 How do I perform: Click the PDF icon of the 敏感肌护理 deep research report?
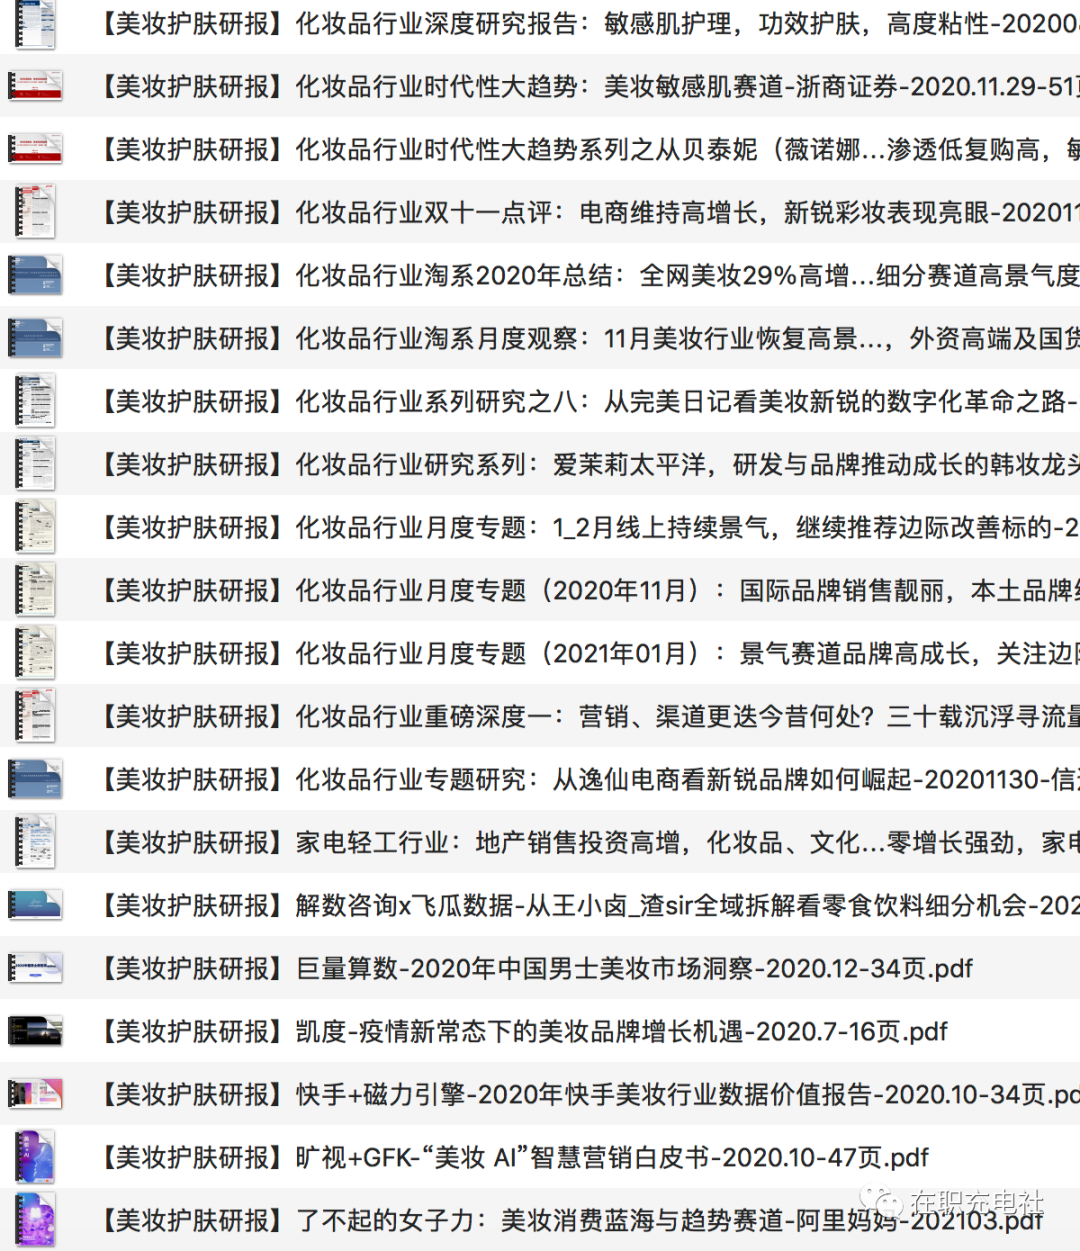tap(35, 24)
